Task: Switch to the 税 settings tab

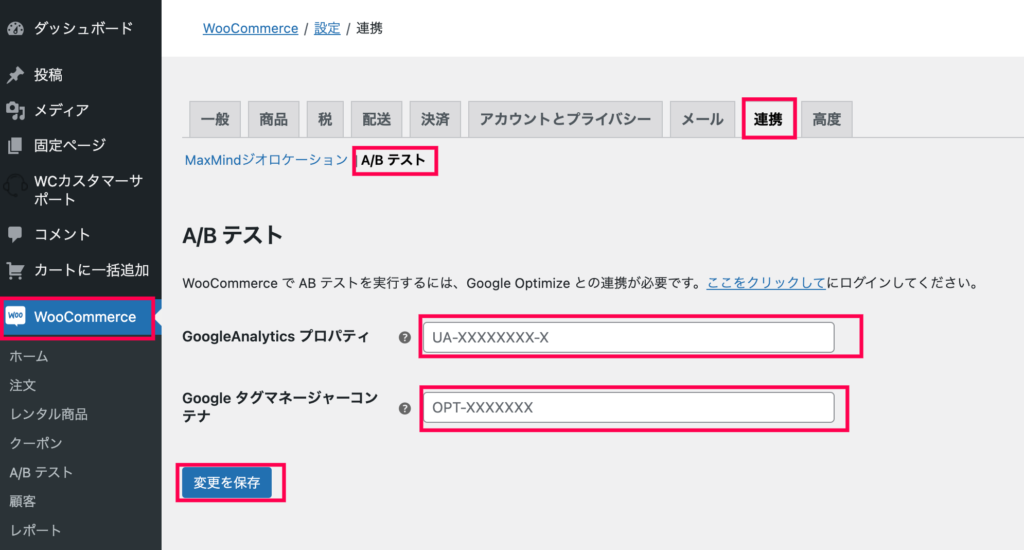Action: click(325, 120)
